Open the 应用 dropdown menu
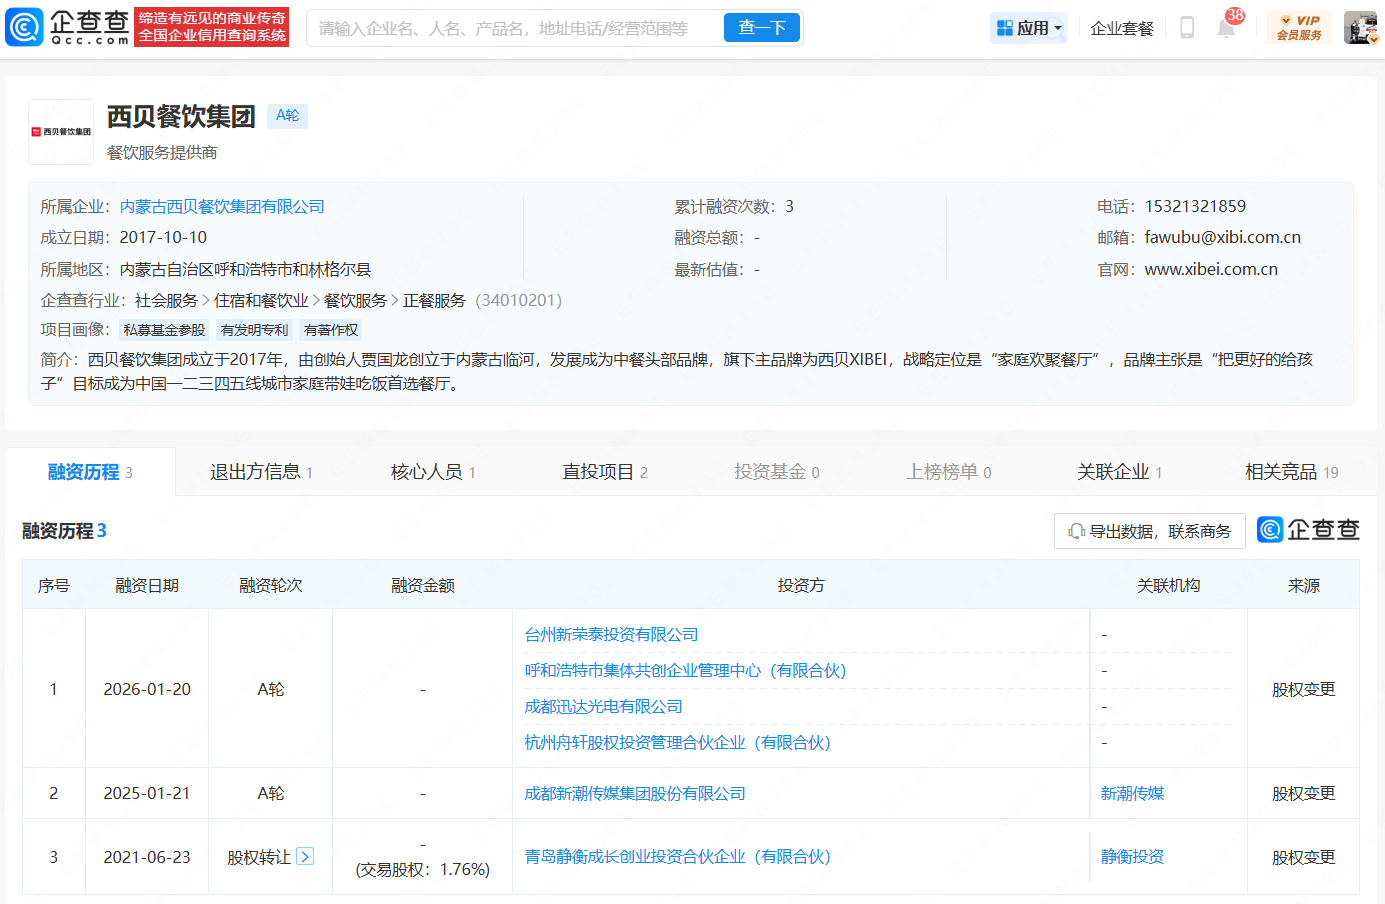 [x=1028, y=28]
